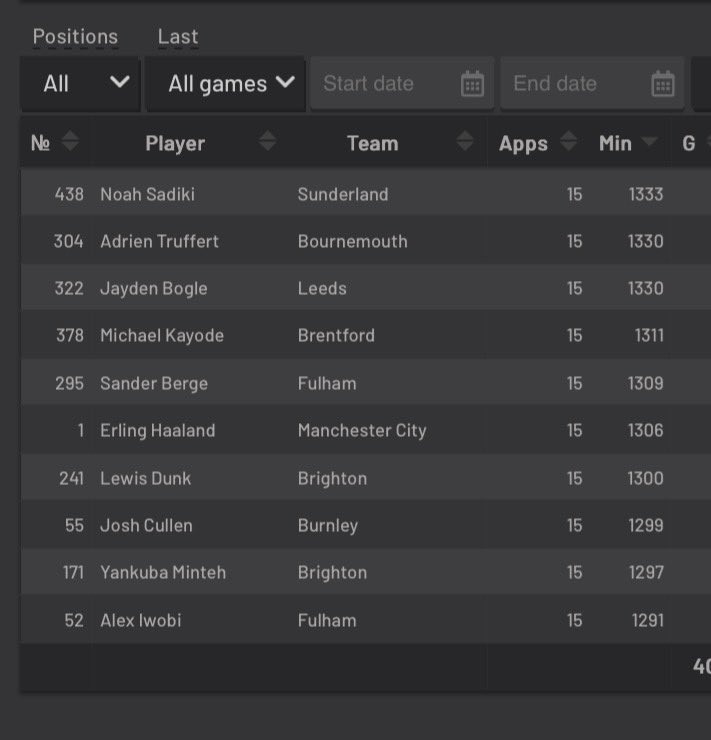The height and width of the screenshot is (740, 711).
Task: Expand the Positions All dropdown
Action: [81, 84]
